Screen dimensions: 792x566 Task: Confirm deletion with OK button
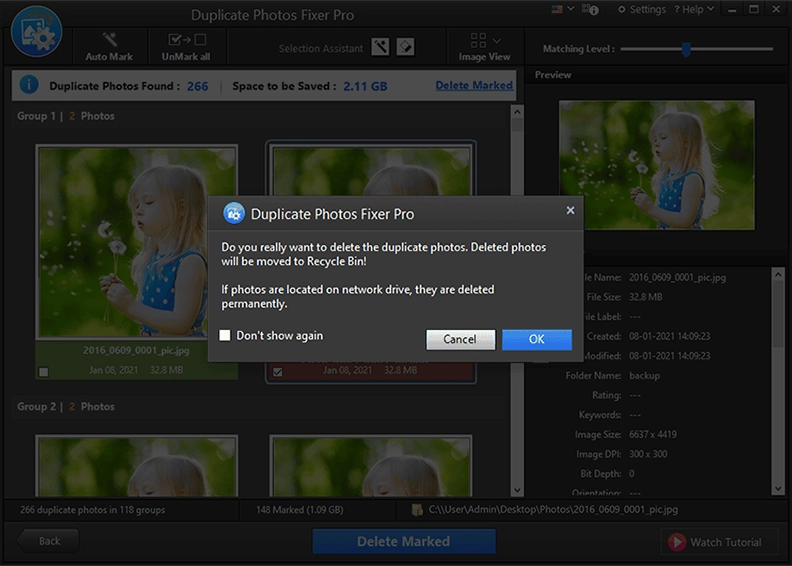[536, 339]
